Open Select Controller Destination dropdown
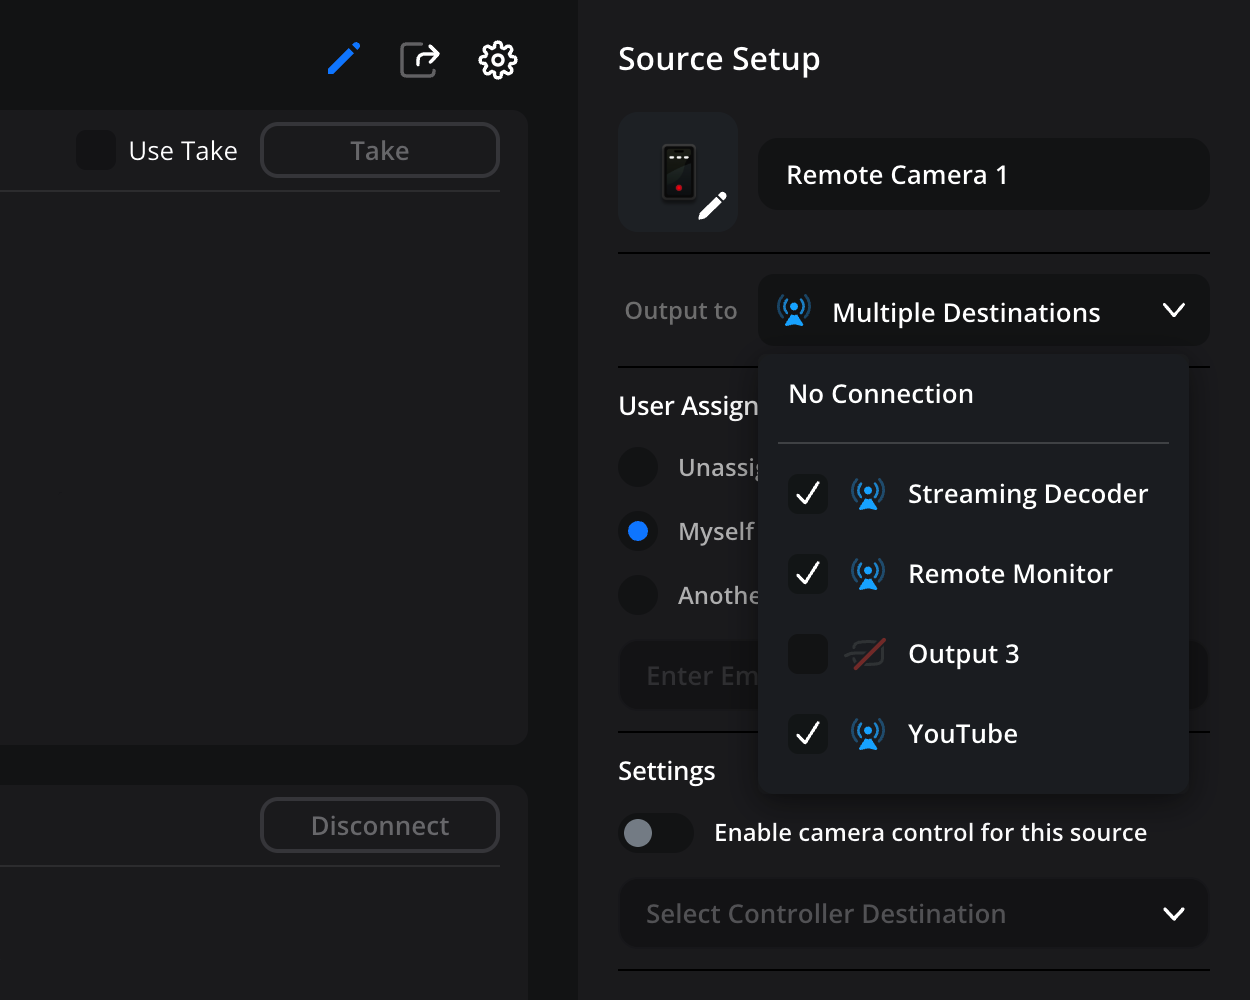Image resolution: width=1250 pixels, height=1000 pixels. 914,914
